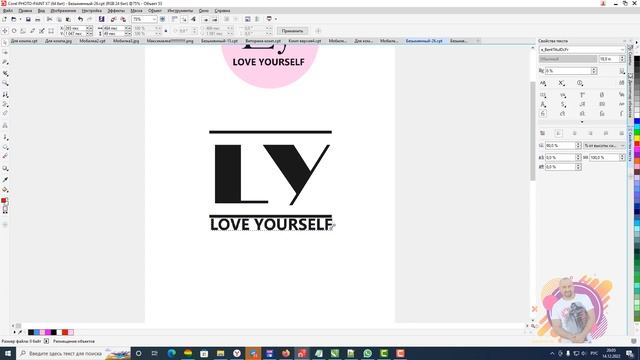Click the superscript position X icon
The height and width of the screenshot is (360, 640).
pyautogui.click(x=562, y=83)
